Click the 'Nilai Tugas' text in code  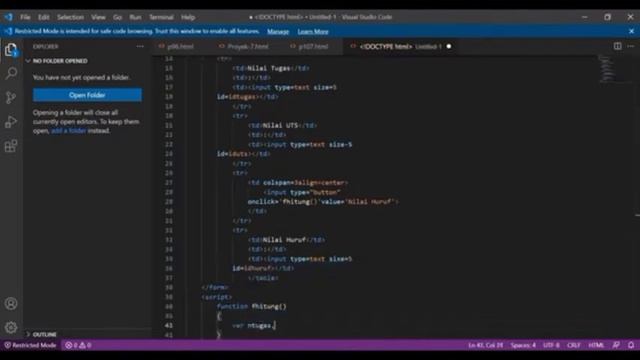click(x=269, y=68)
